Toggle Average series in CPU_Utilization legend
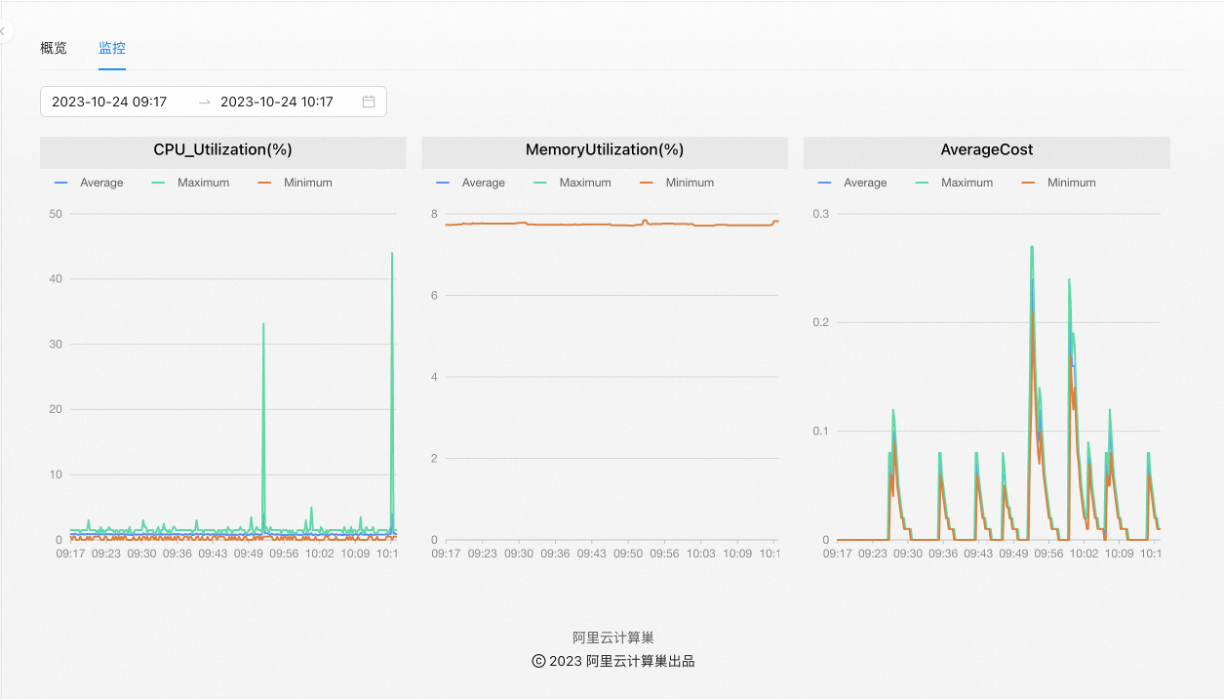Viewport: 1224px width, 700px height. tap(89, 183)
